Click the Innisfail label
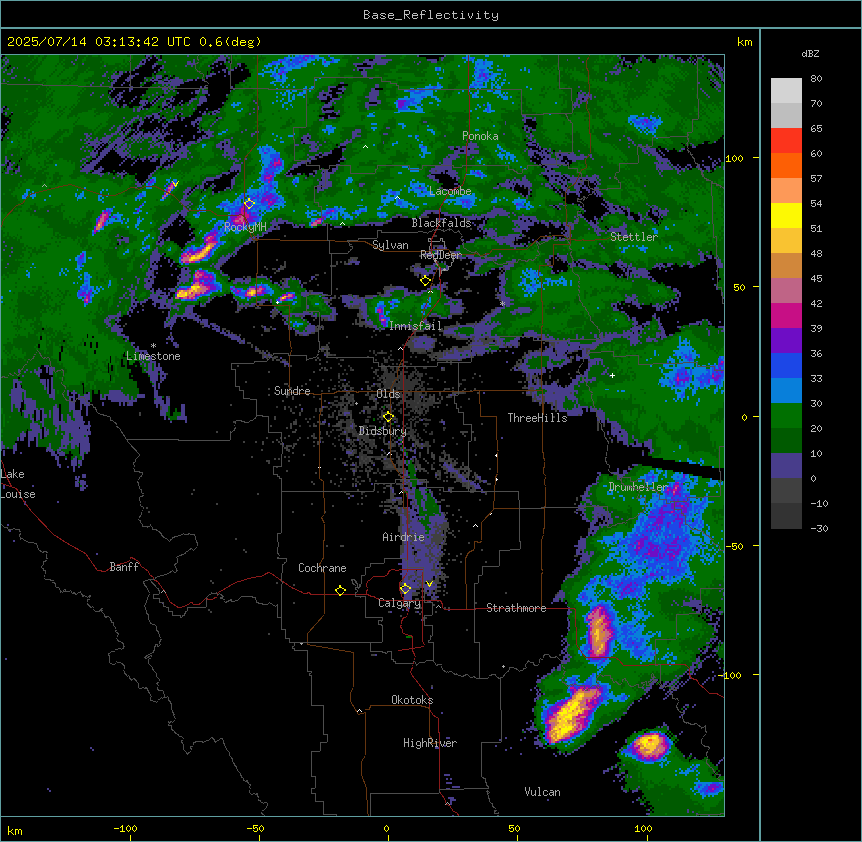 (x=416, y=326)
